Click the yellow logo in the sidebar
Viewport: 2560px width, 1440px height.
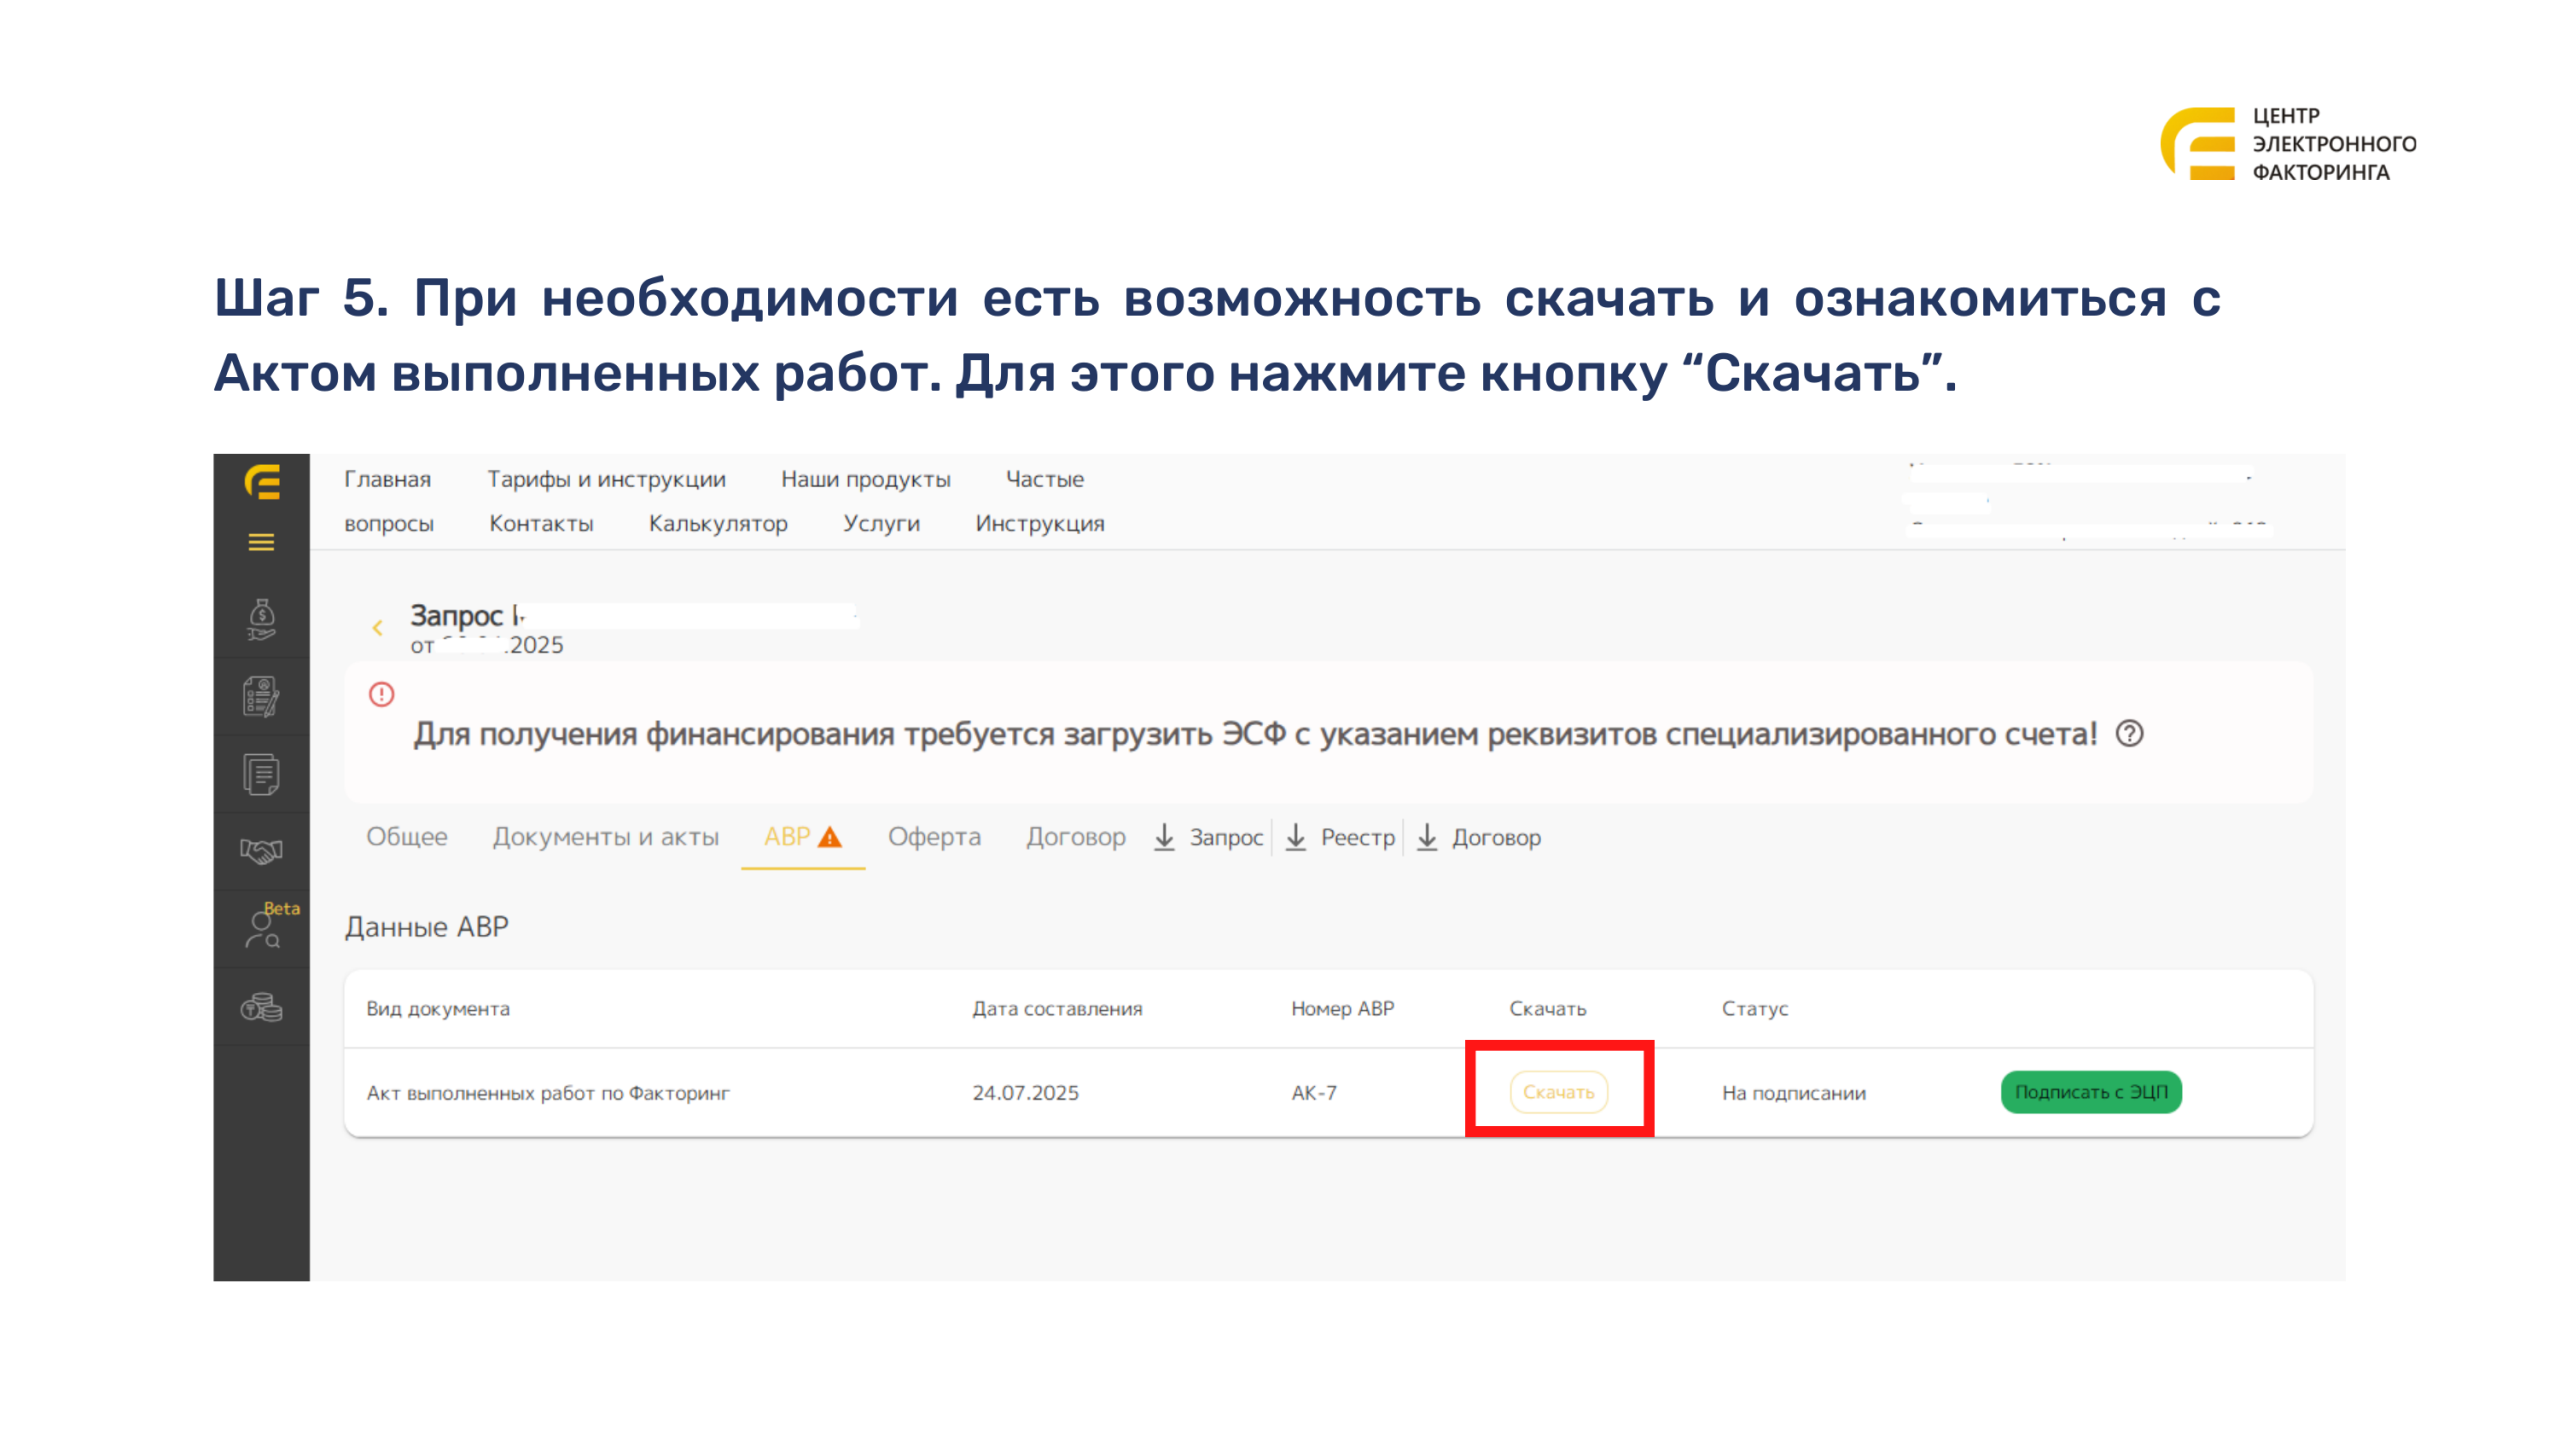[x=261, y=481]
